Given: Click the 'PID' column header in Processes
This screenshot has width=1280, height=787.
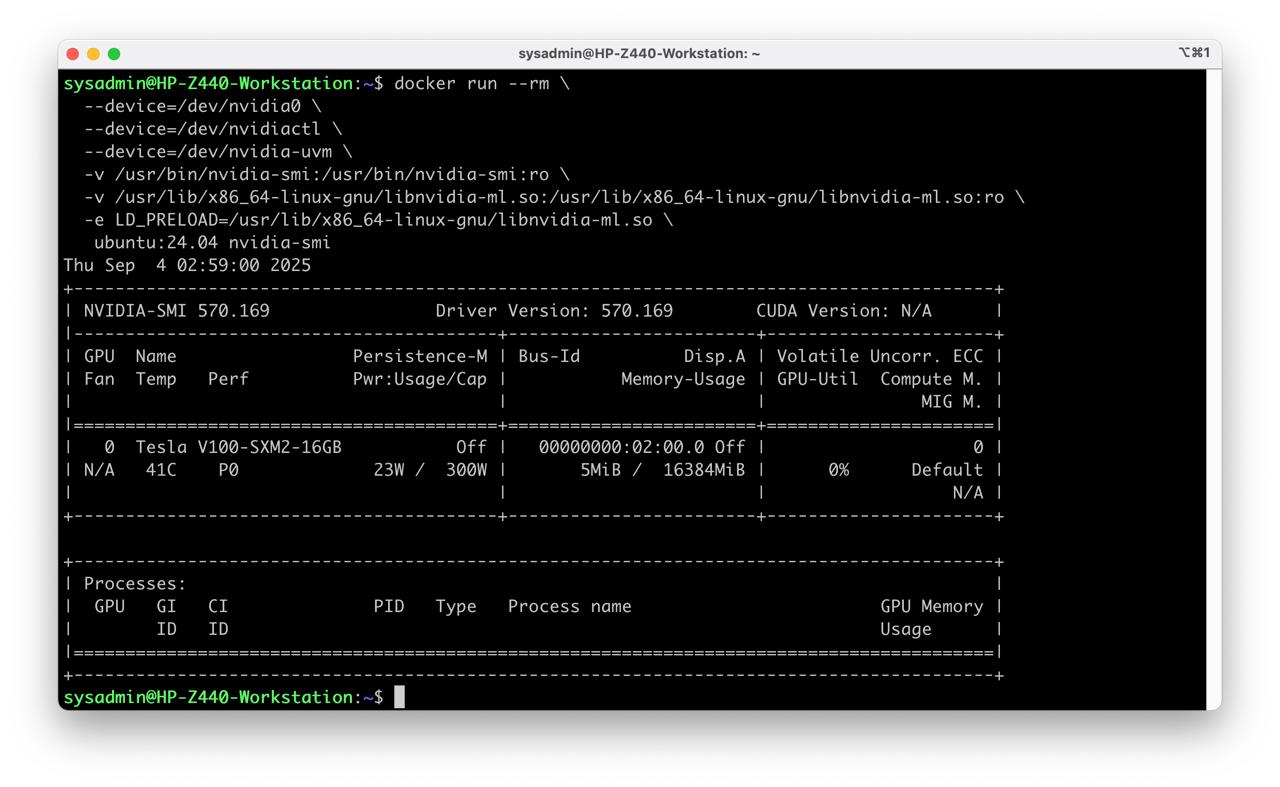Looking at the screenshot, I should click(389, 607).
